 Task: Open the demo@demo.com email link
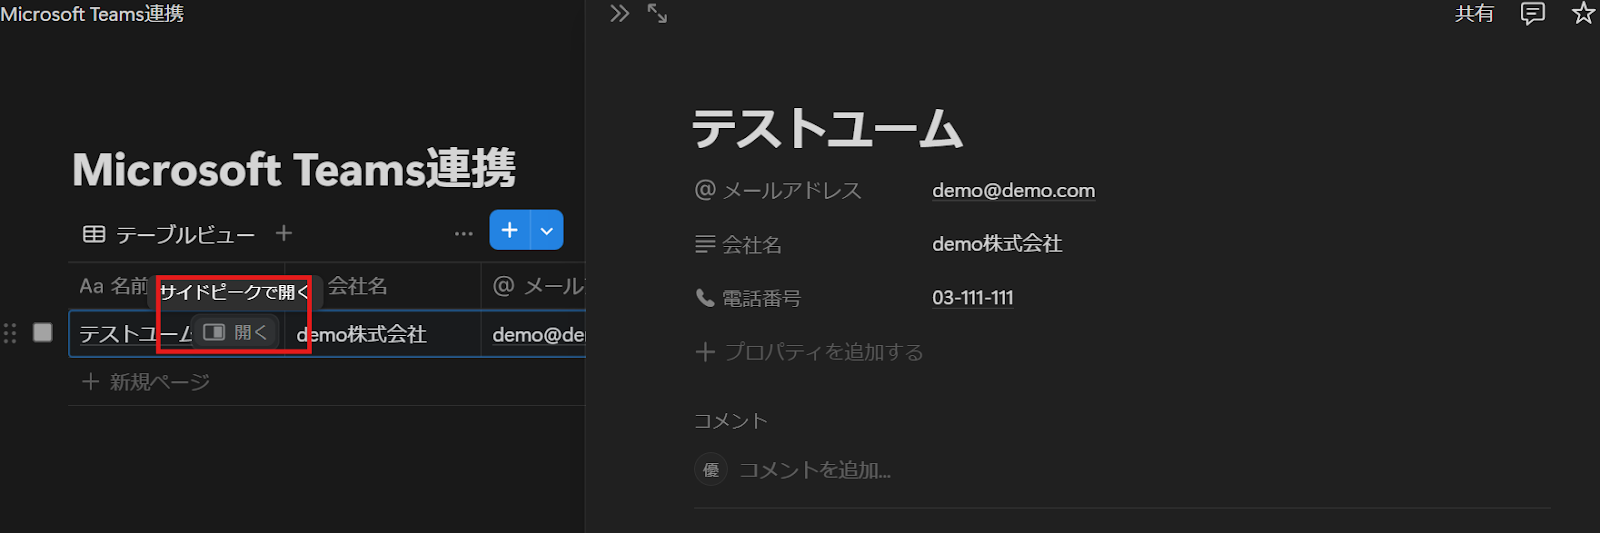[1013, 190]
